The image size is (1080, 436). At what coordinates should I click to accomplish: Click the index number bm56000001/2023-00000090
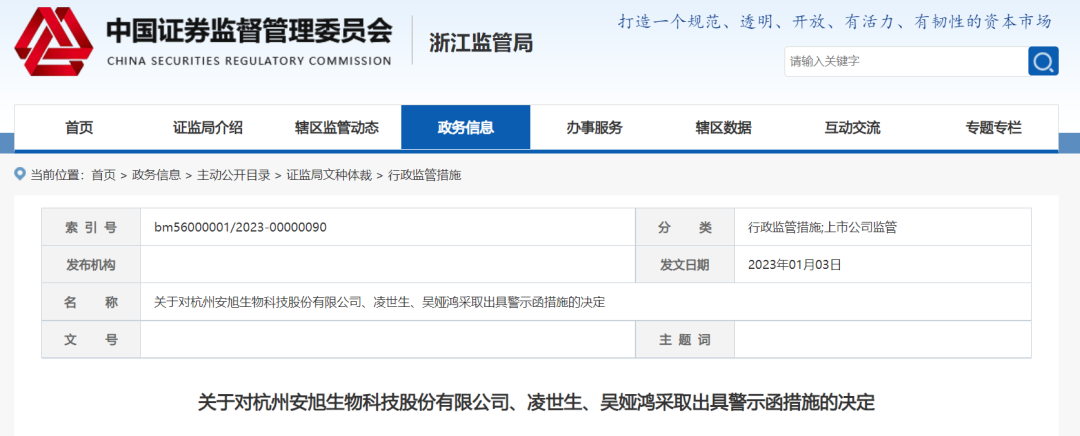point(240,227)
